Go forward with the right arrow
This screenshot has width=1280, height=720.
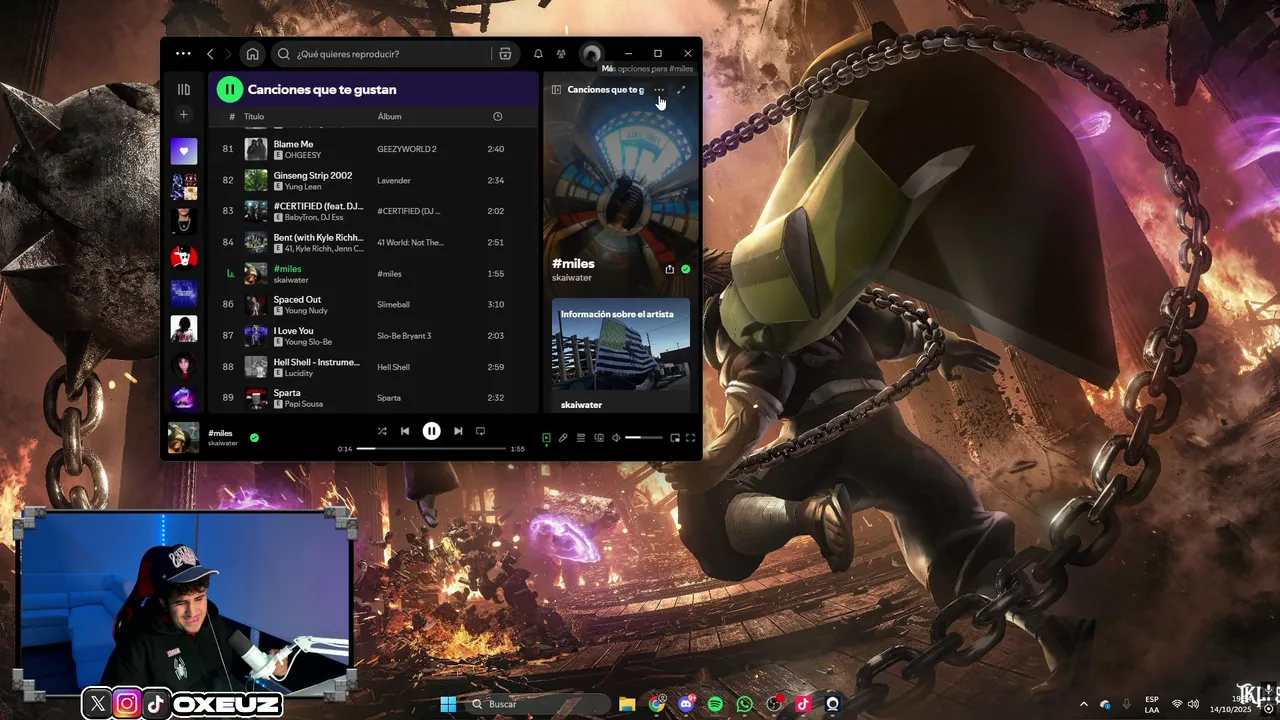tap(228, 54)
